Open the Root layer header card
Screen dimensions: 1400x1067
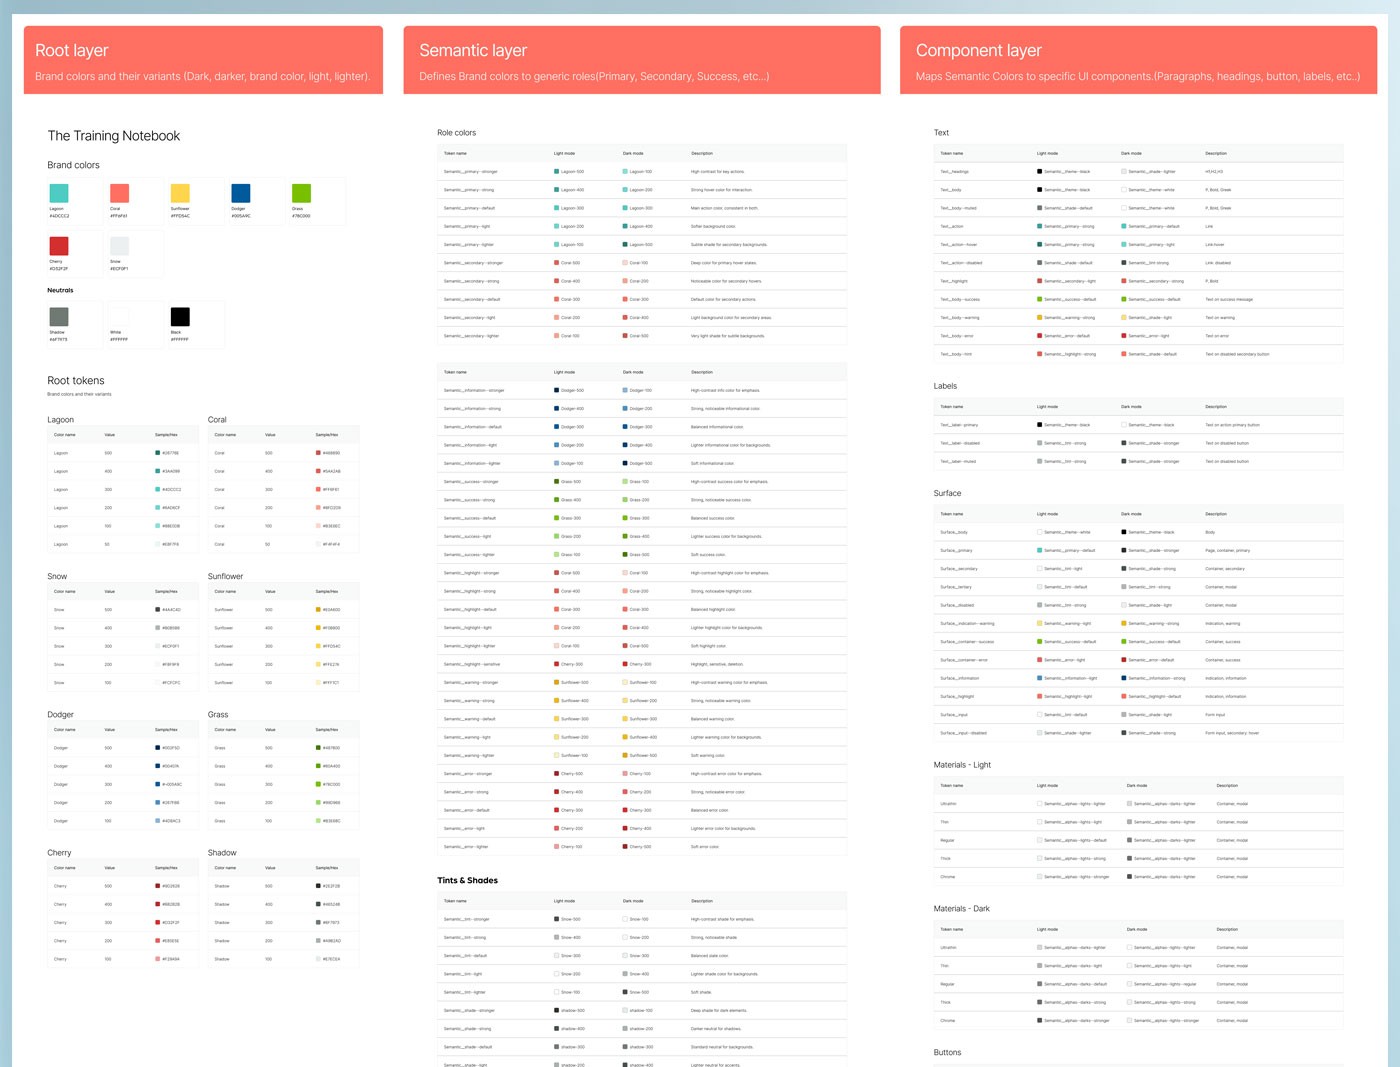[x=203, y=60]
